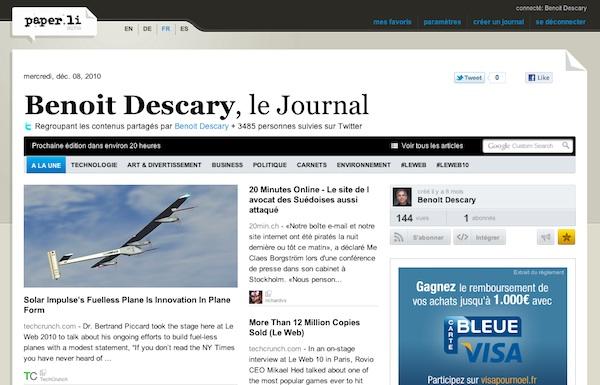Click se déconnecter
Screen dimensions: 600x385
(561, 22)
